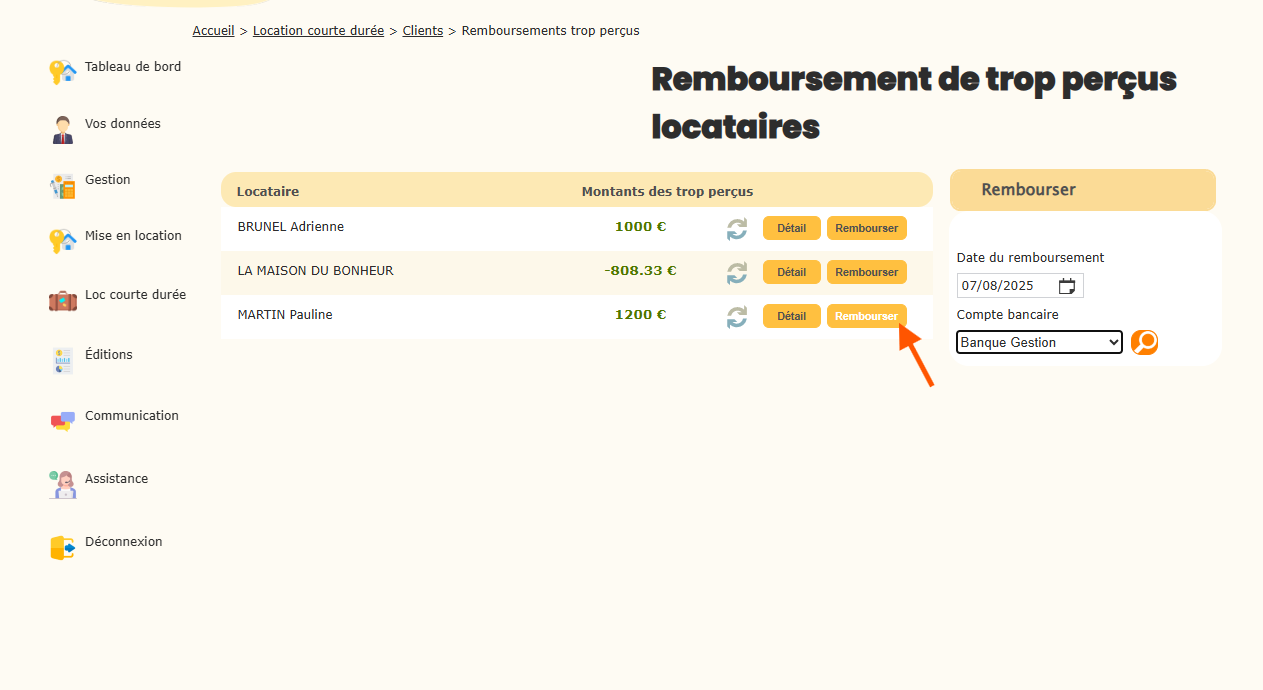Open Vos données menu item
Image resolution: width=1263 pixels, height=690 pixels.
123,124
